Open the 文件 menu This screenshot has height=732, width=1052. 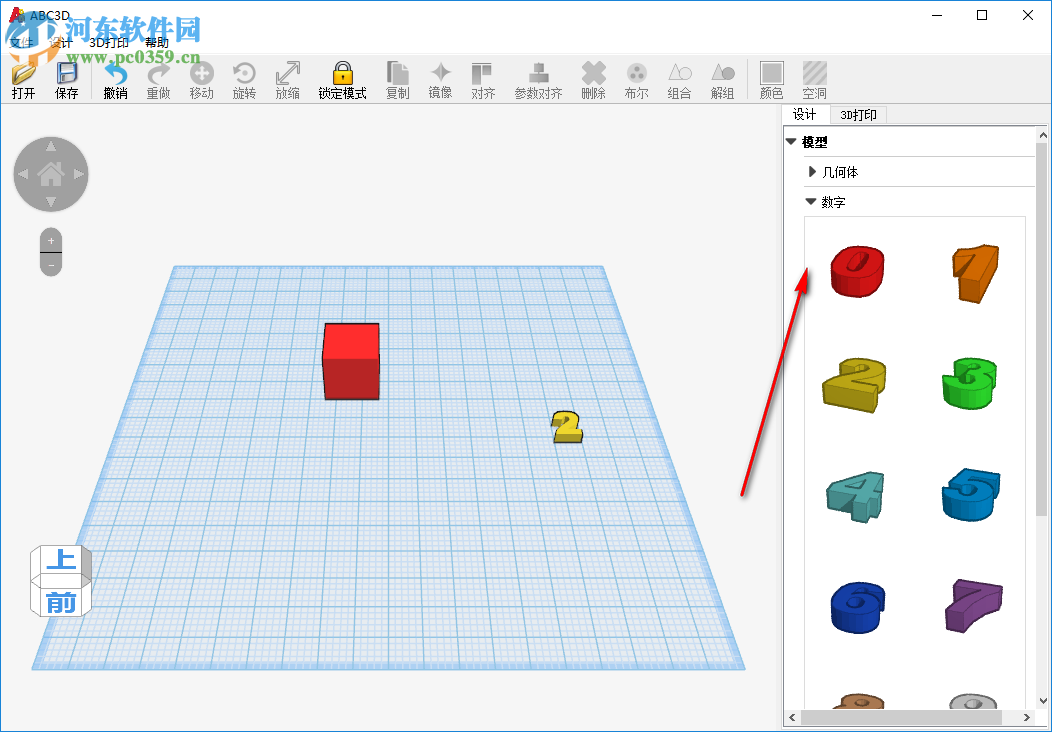point(21,43)
